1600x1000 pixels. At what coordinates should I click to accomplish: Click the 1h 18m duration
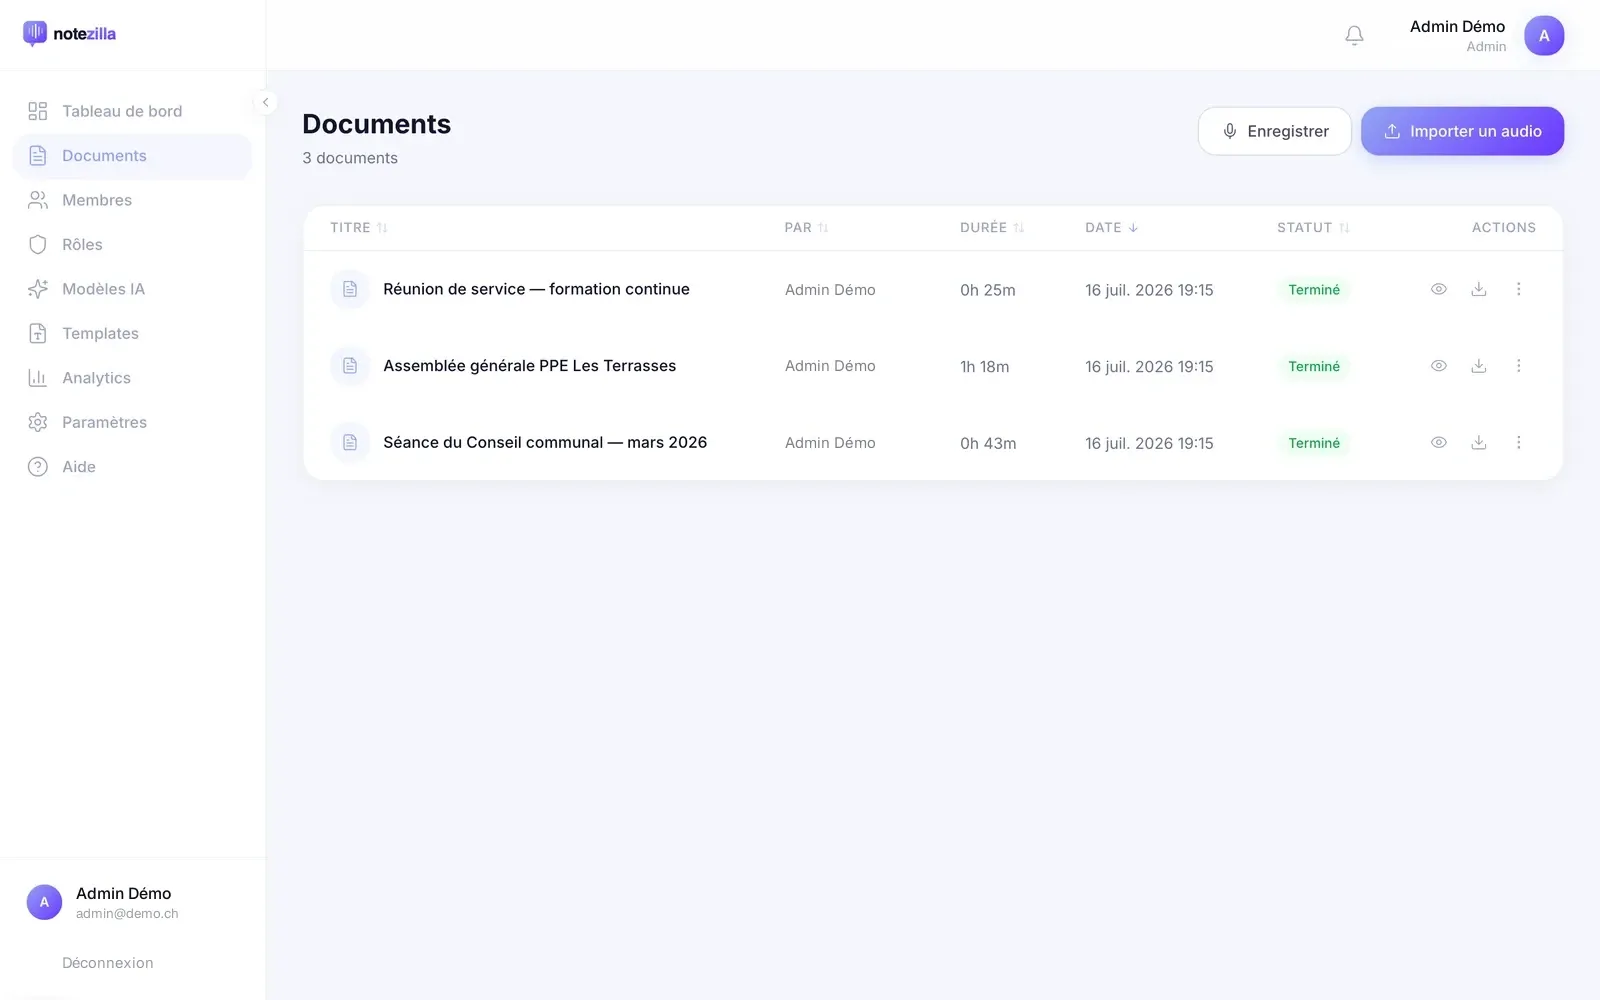(984, 367)
